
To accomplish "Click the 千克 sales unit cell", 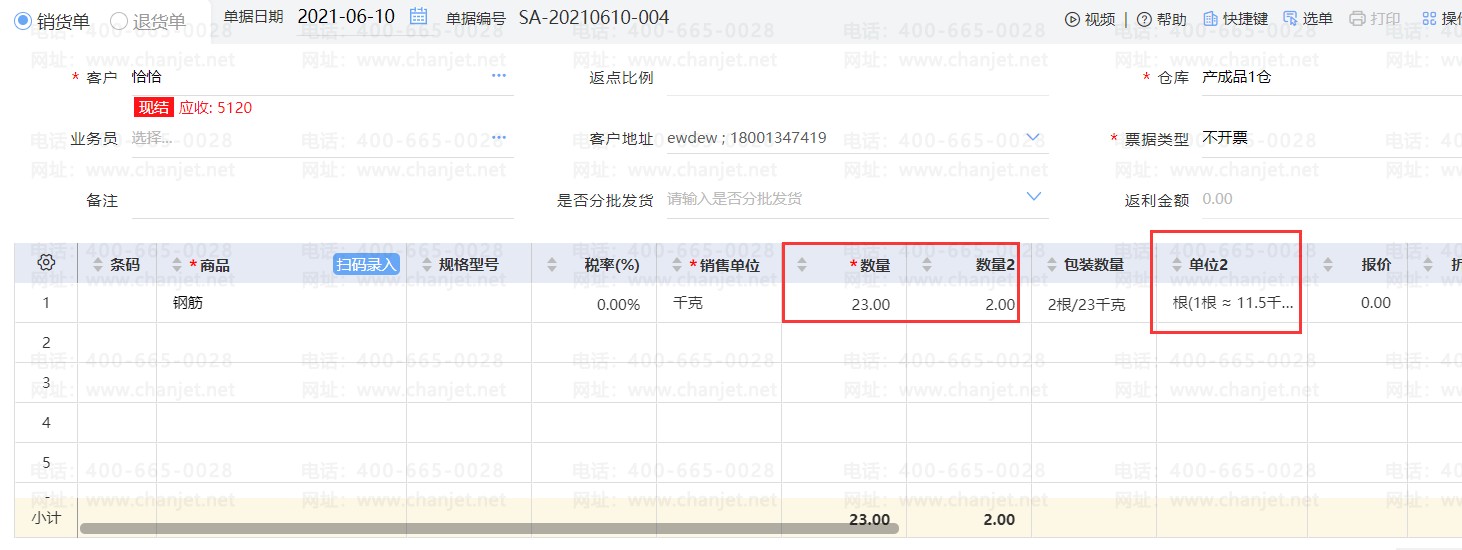I will (x=719, y=303).
